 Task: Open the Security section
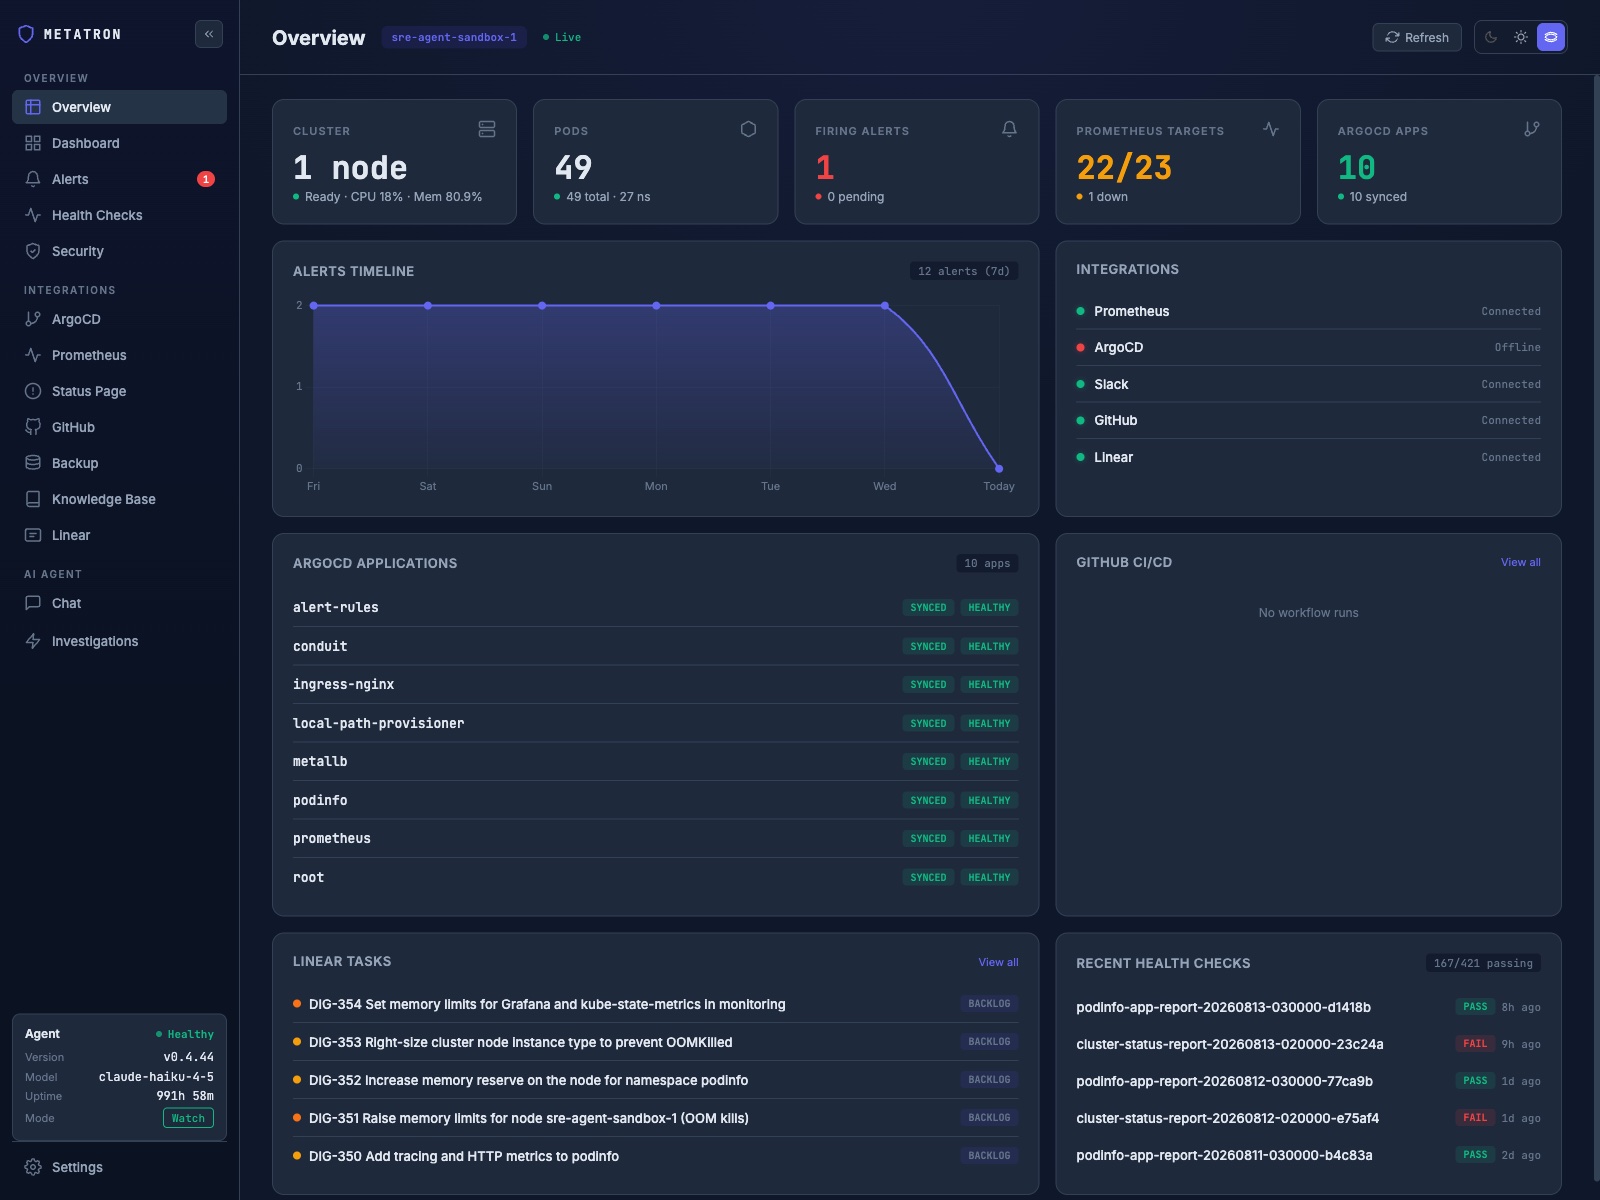pos(119,251)
